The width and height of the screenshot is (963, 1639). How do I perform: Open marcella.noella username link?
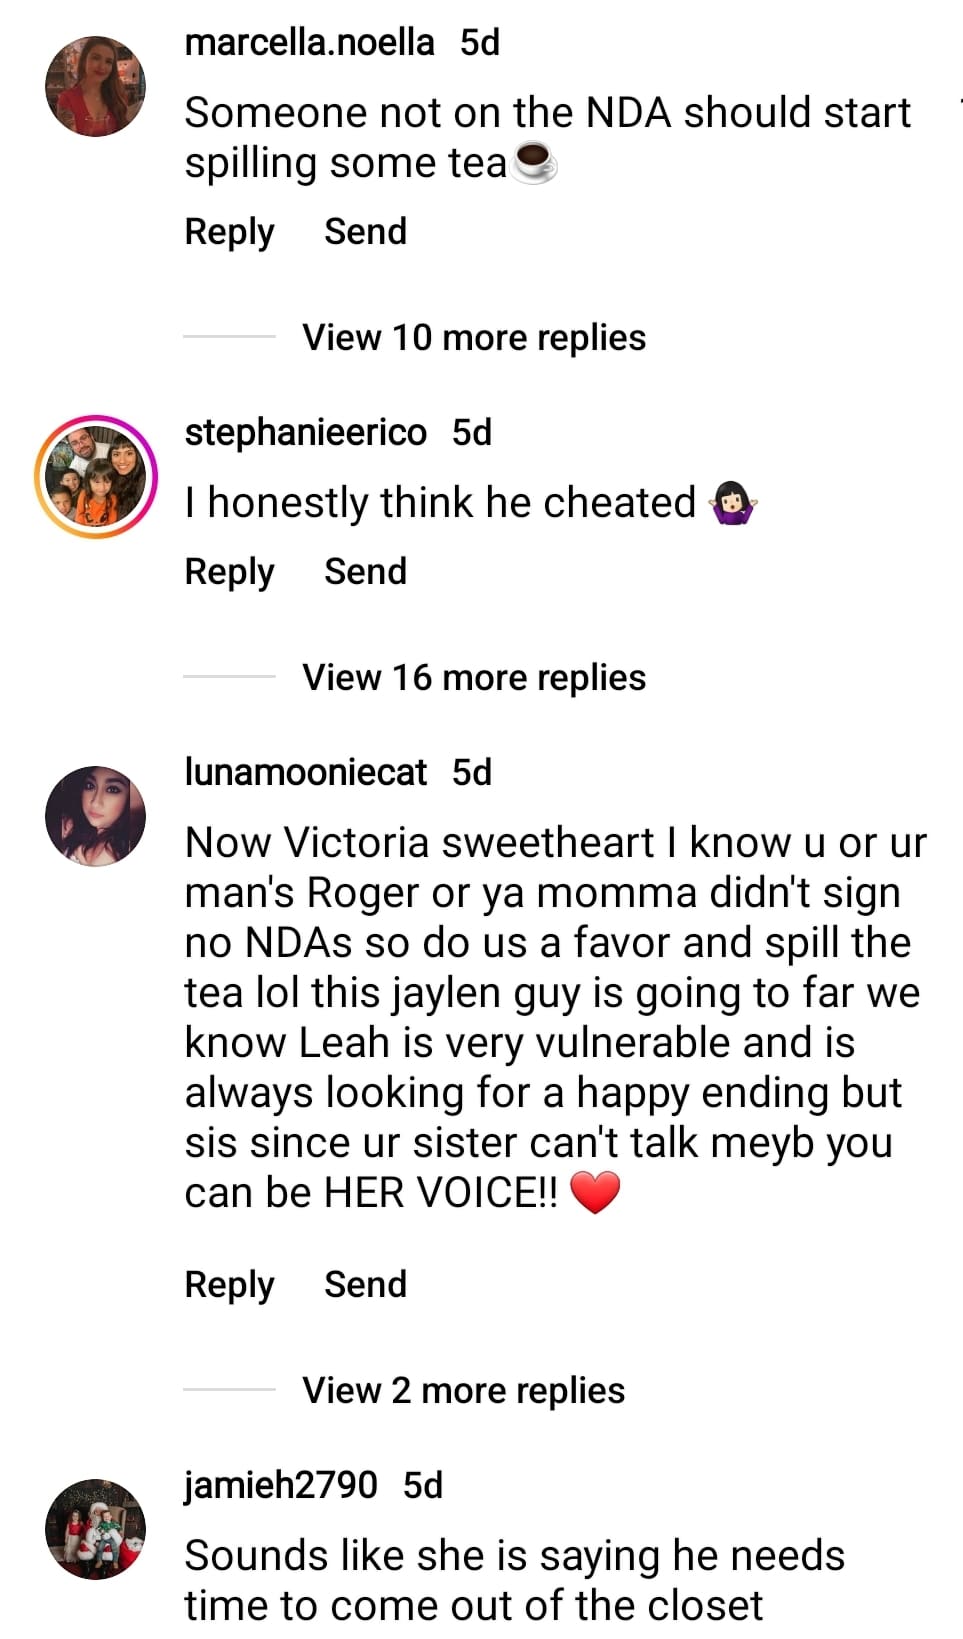(x=309, y=43)
